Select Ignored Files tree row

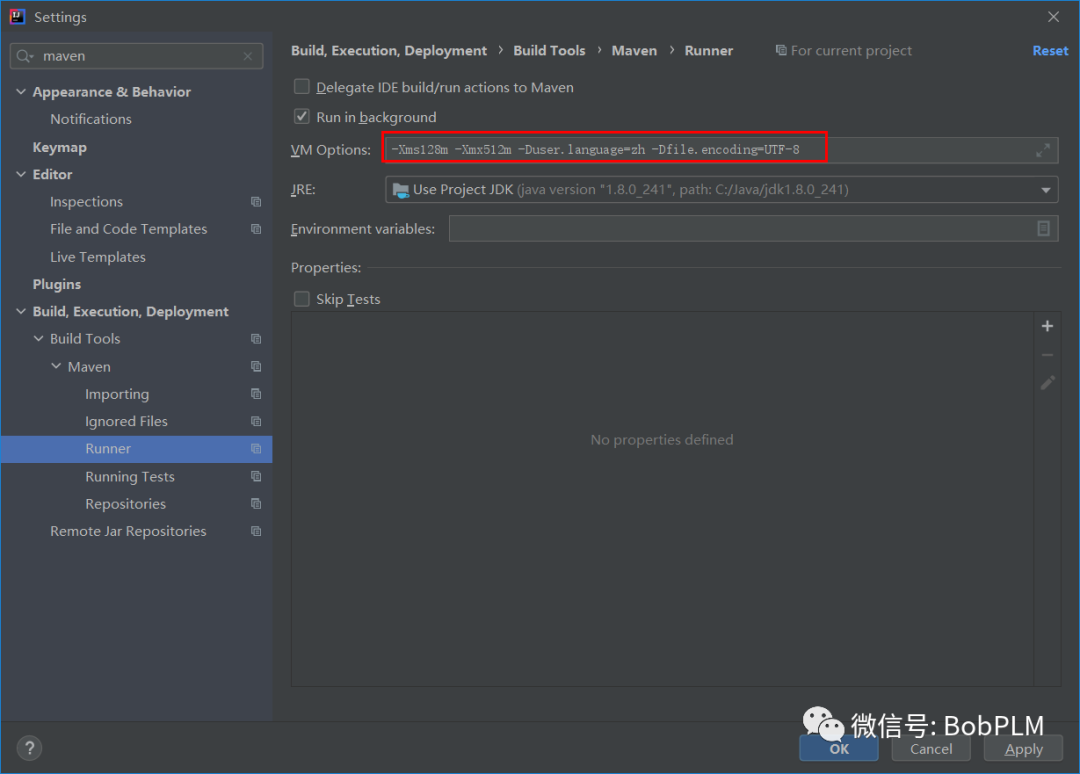click(136, 421)
